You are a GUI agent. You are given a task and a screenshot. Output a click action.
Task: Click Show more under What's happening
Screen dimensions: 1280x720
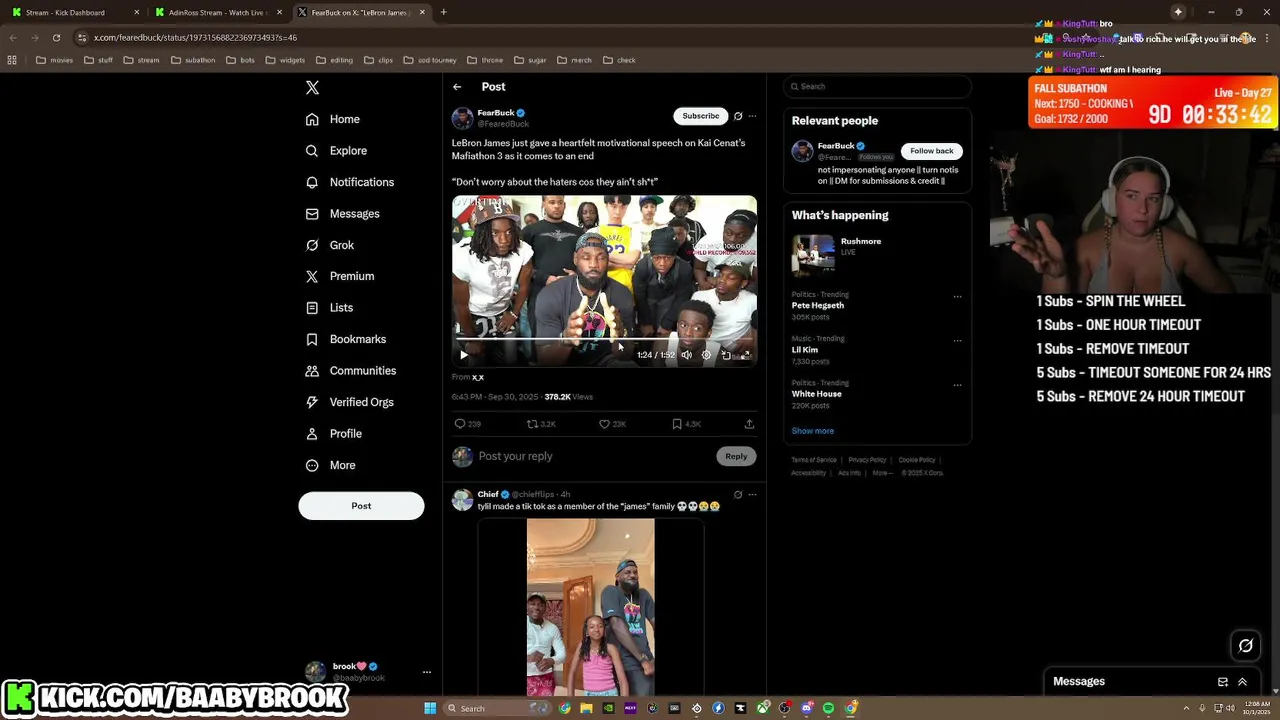[813, 431]
